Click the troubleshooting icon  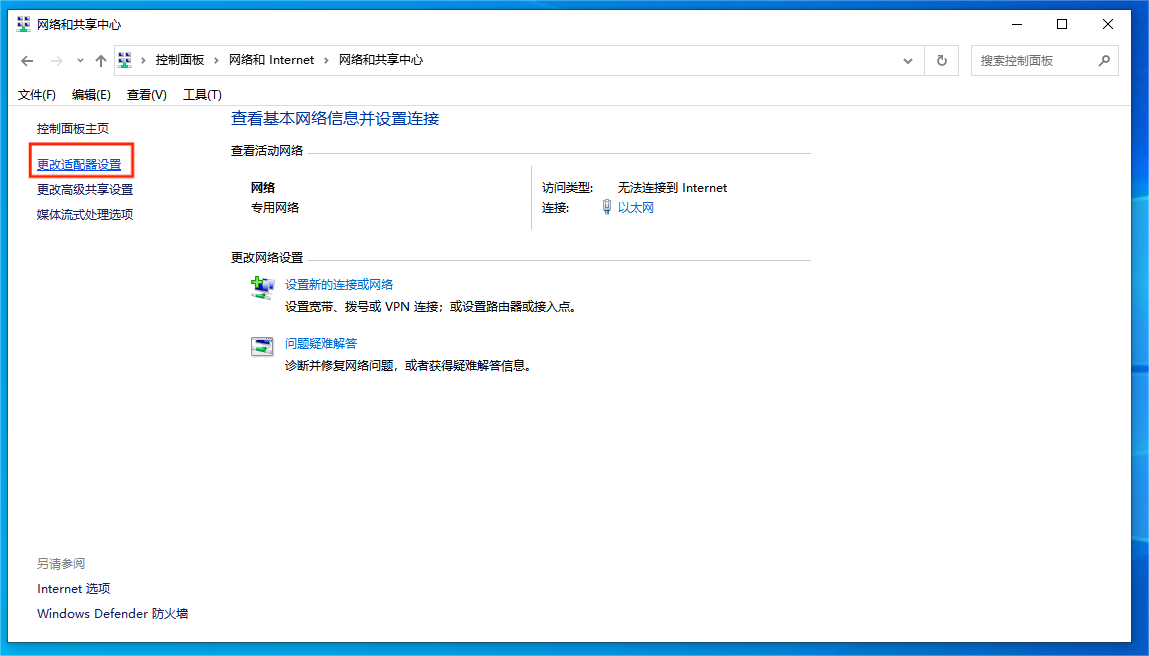(x=262, y=347)
